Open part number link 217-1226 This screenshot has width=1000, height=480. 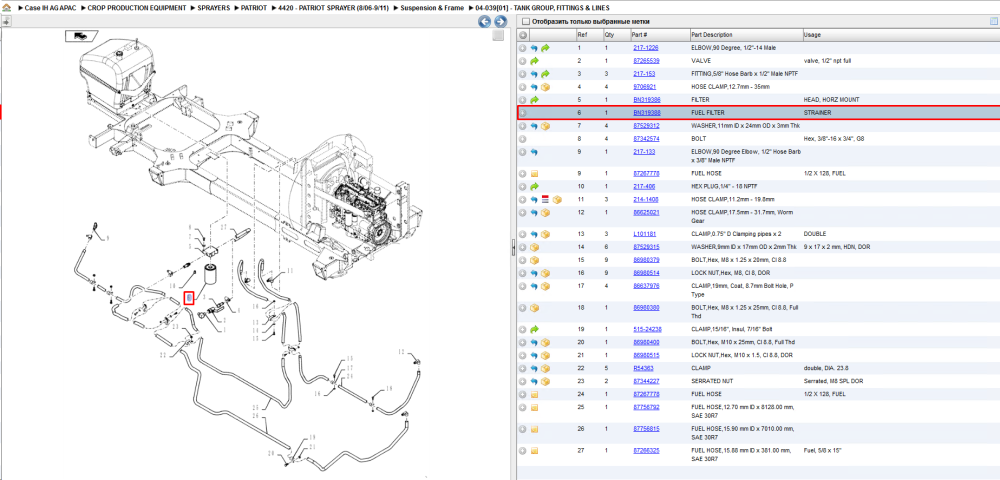pos(645,48)
